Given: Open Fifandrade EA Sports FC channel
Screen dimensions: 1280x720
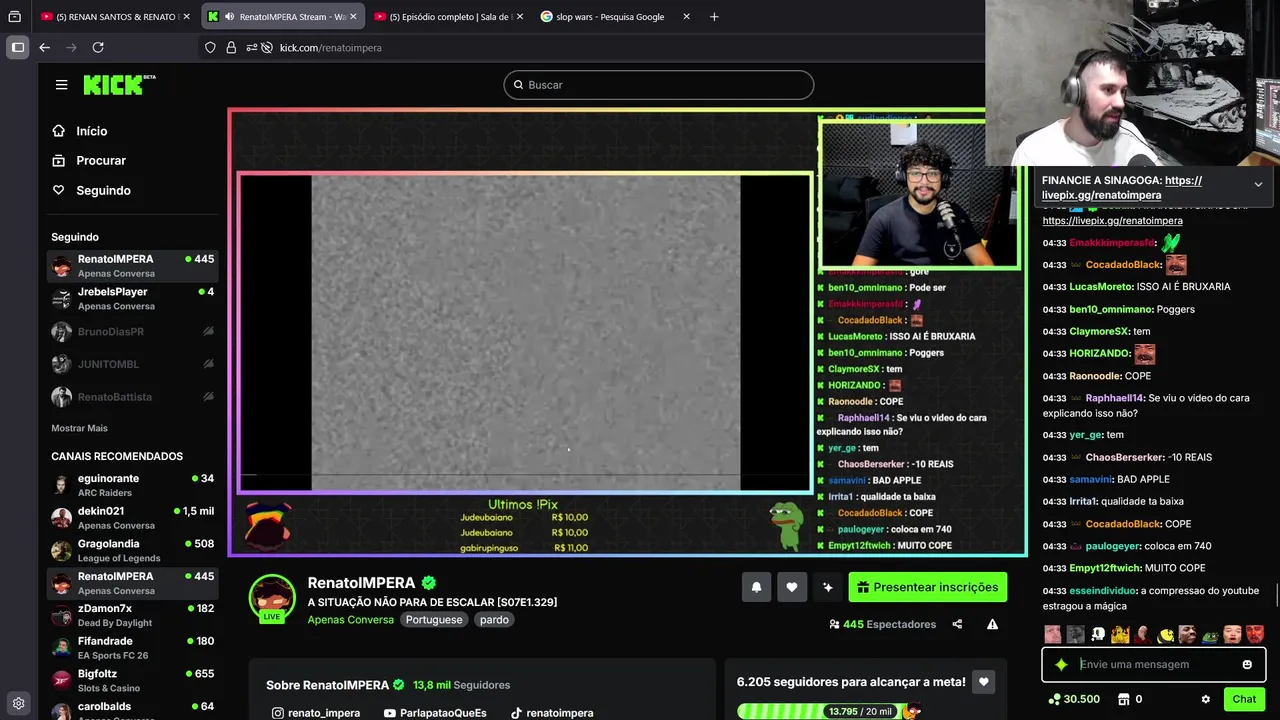Looking at the screenshot, I should point(133,648).
